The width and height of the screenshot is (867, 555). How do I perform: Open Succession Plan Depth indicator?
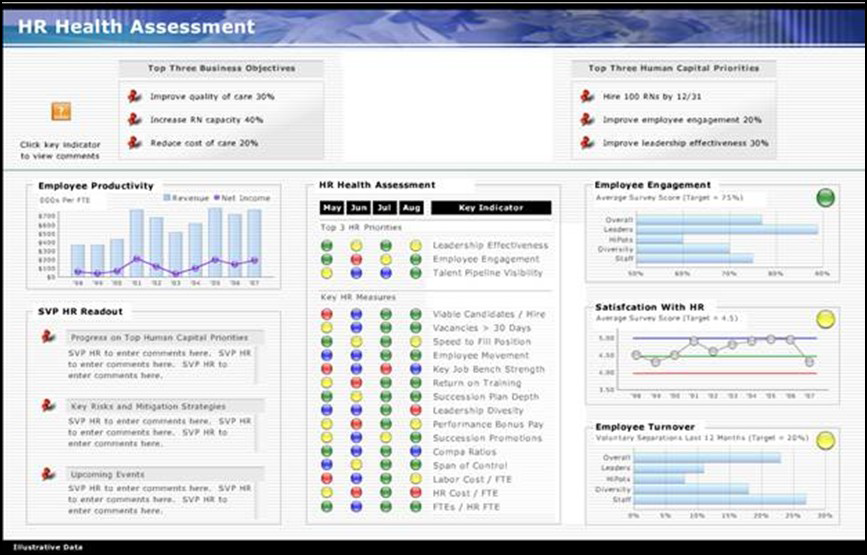(485, 397)
